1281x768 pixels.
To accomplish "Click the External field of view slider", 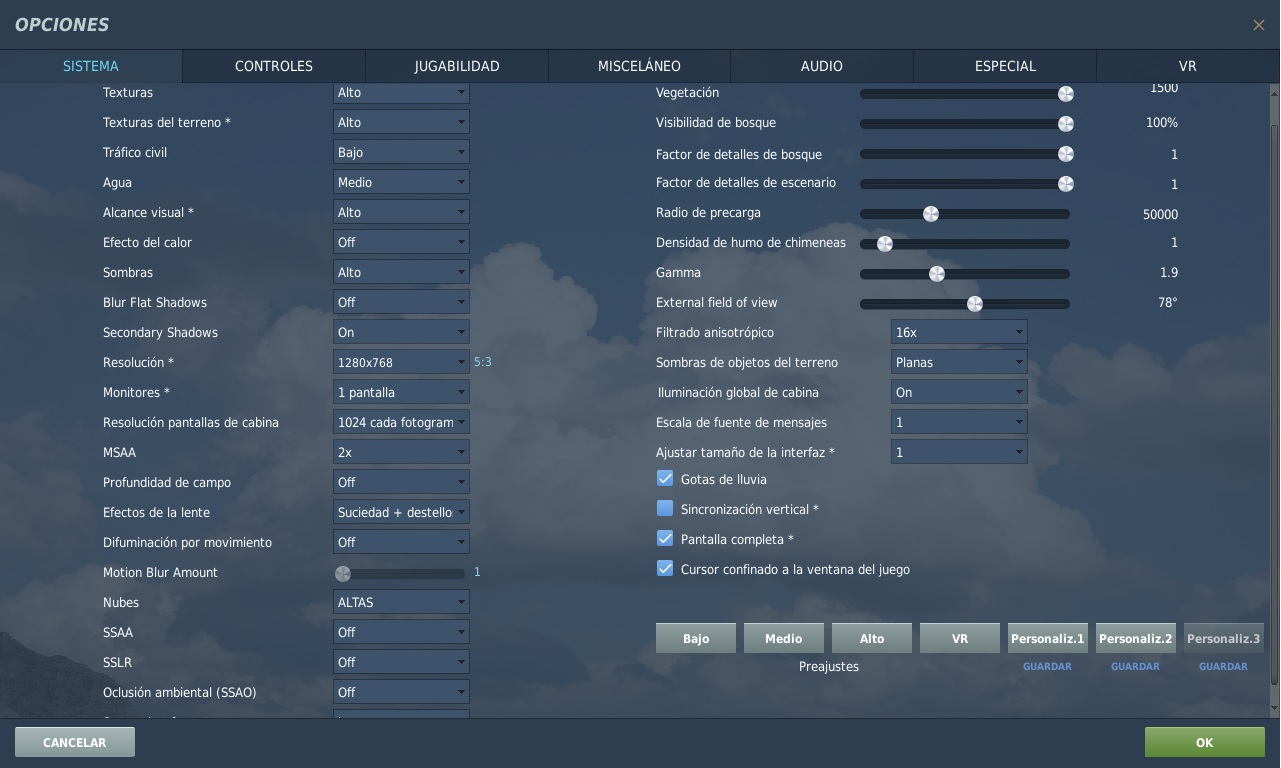I will pyautogui.click(x=965, y=304).
